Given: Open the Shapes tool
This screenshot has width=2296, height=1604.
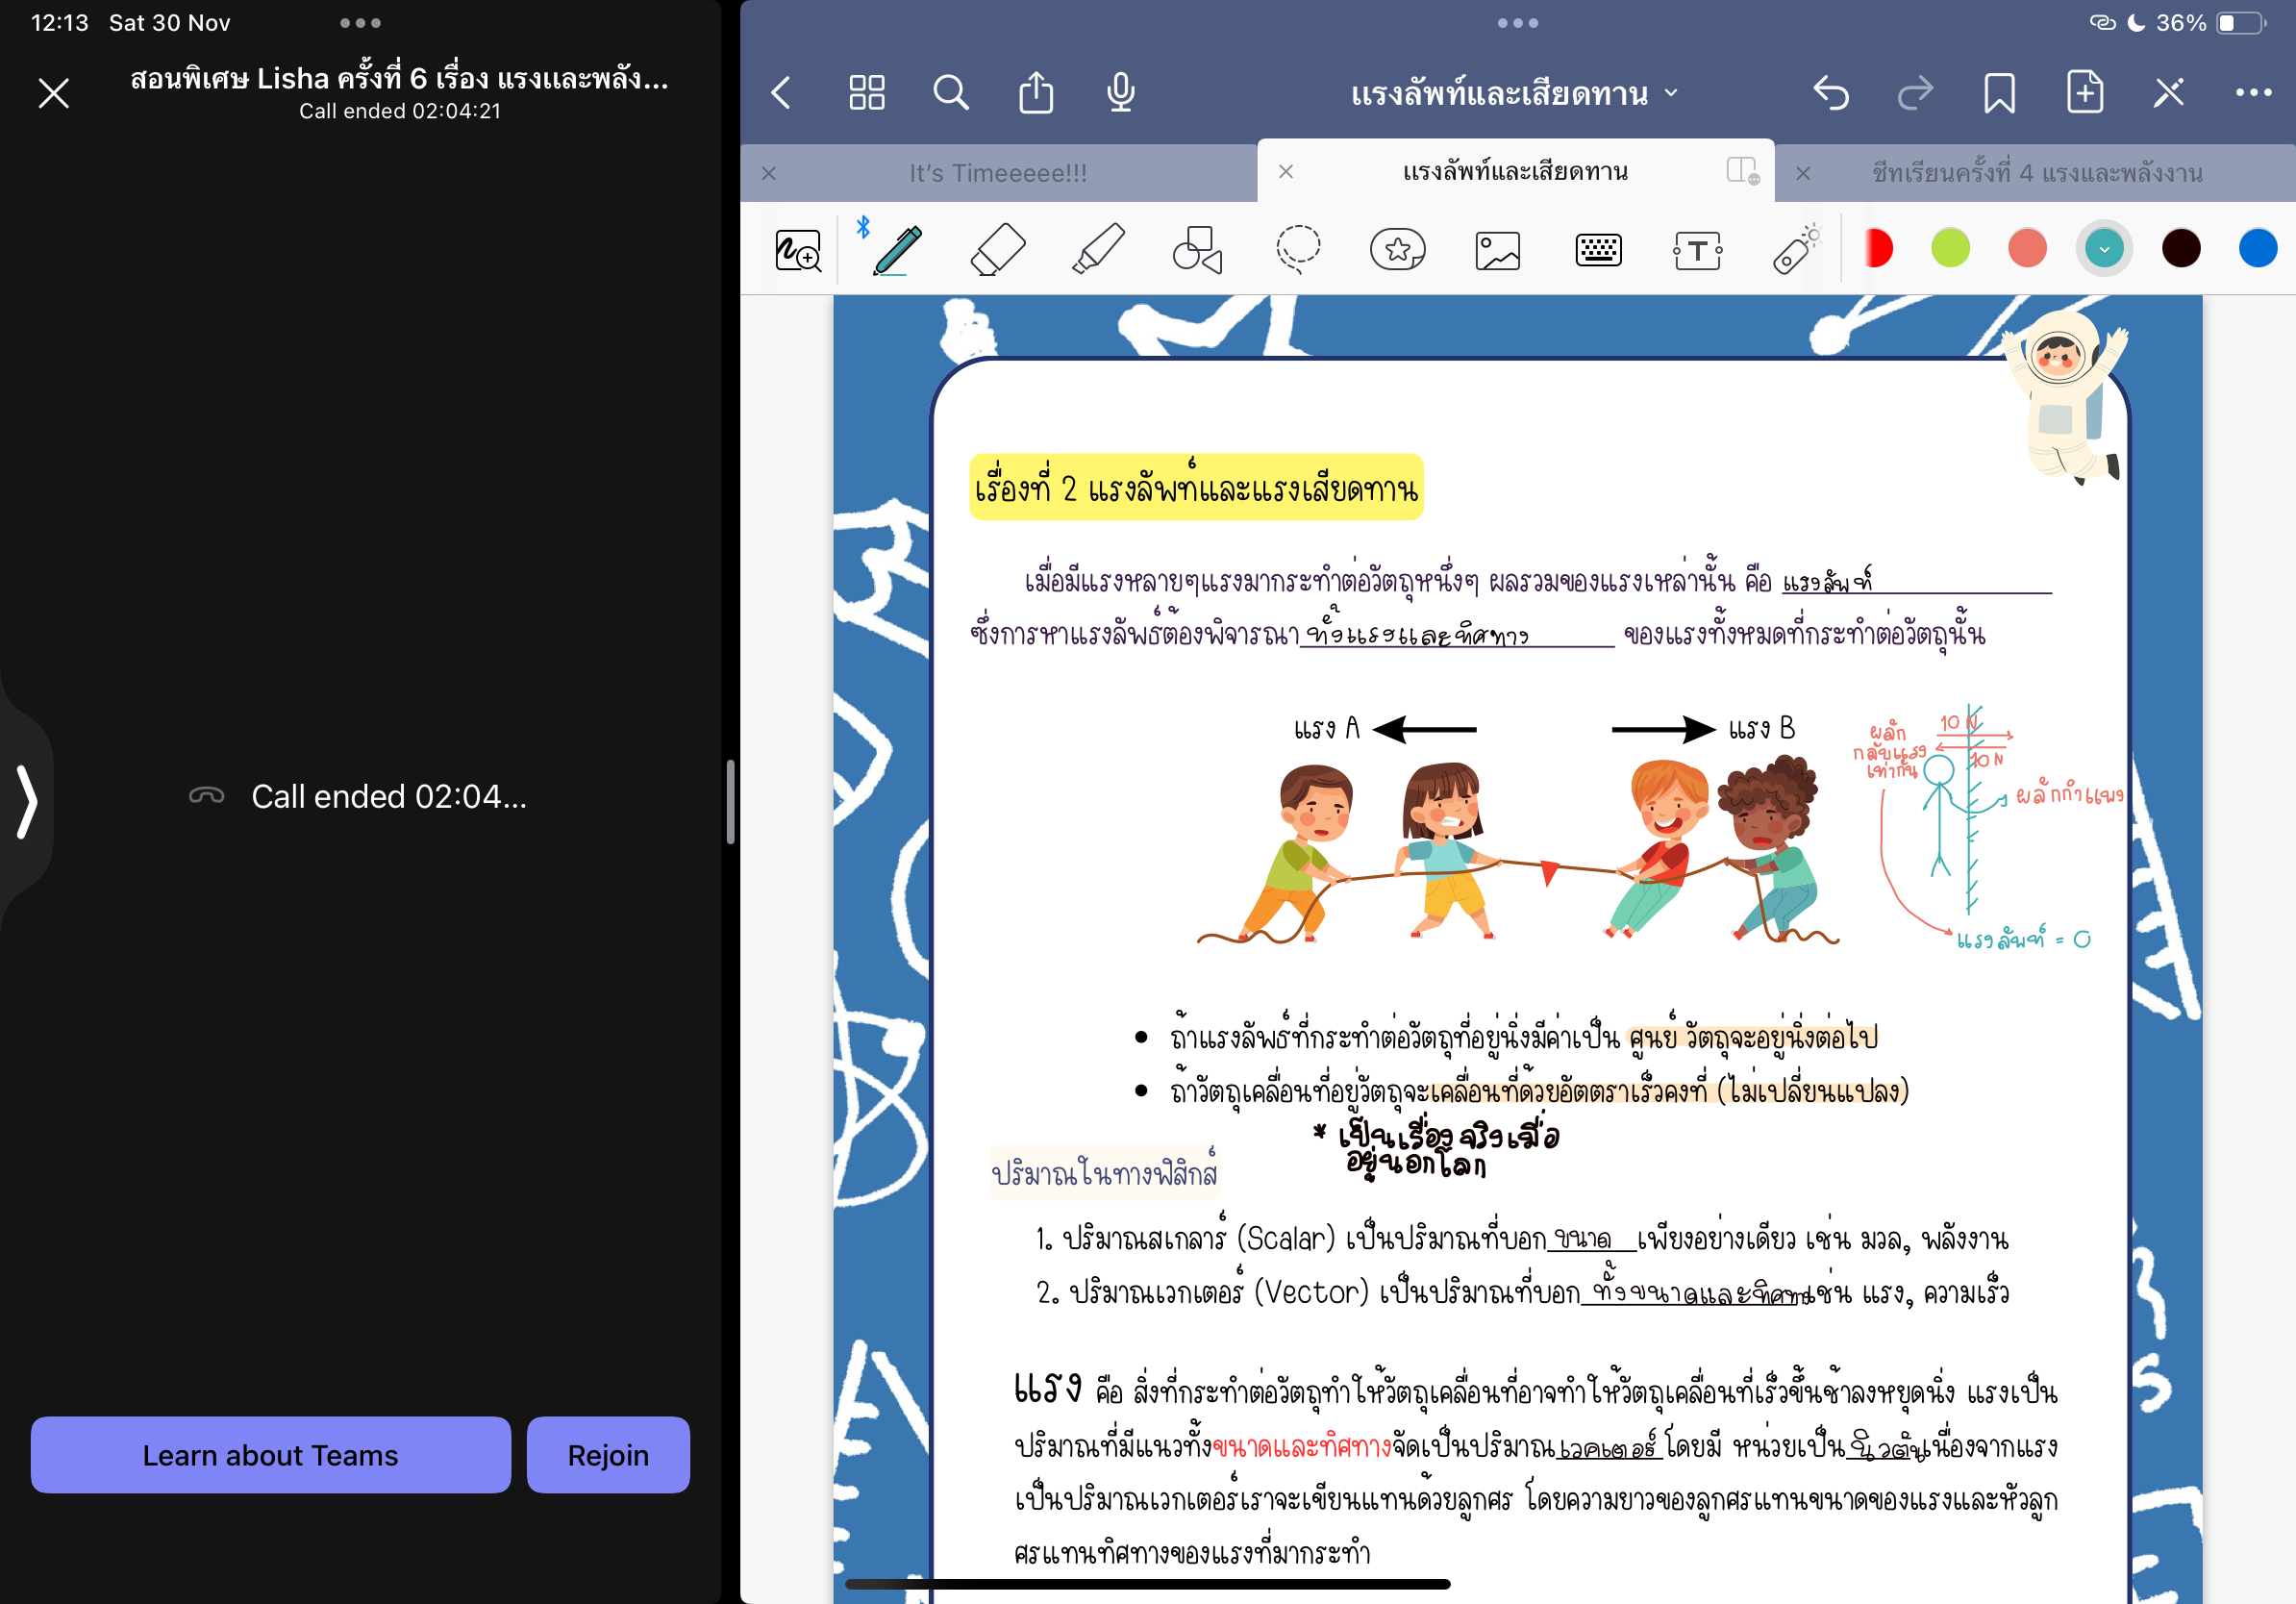Looking at the screenshot, I should 1196,250.
